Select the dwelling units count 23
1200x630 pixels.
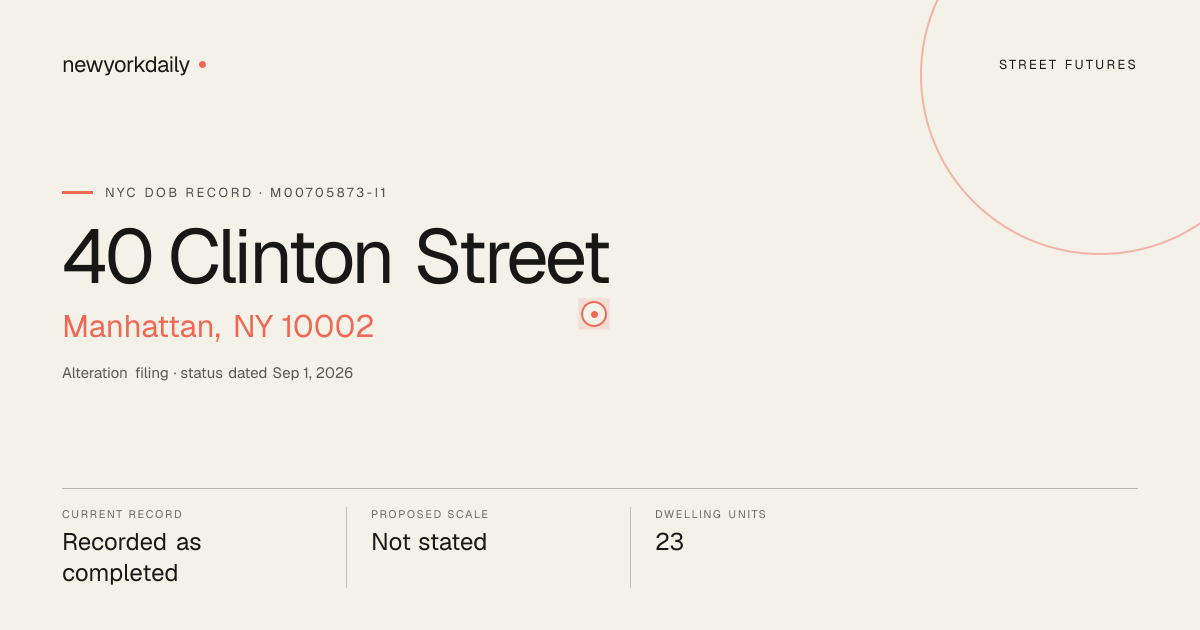(669, 542)
